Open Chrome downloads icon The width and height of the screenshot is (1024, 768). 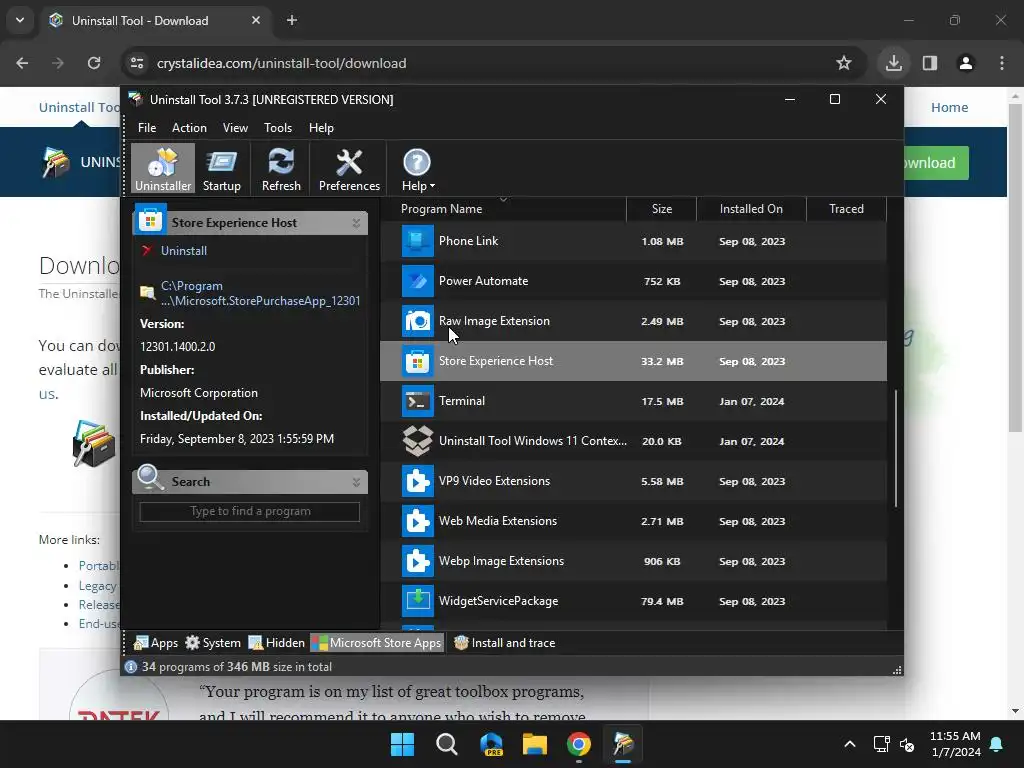[x=893, y=63]
